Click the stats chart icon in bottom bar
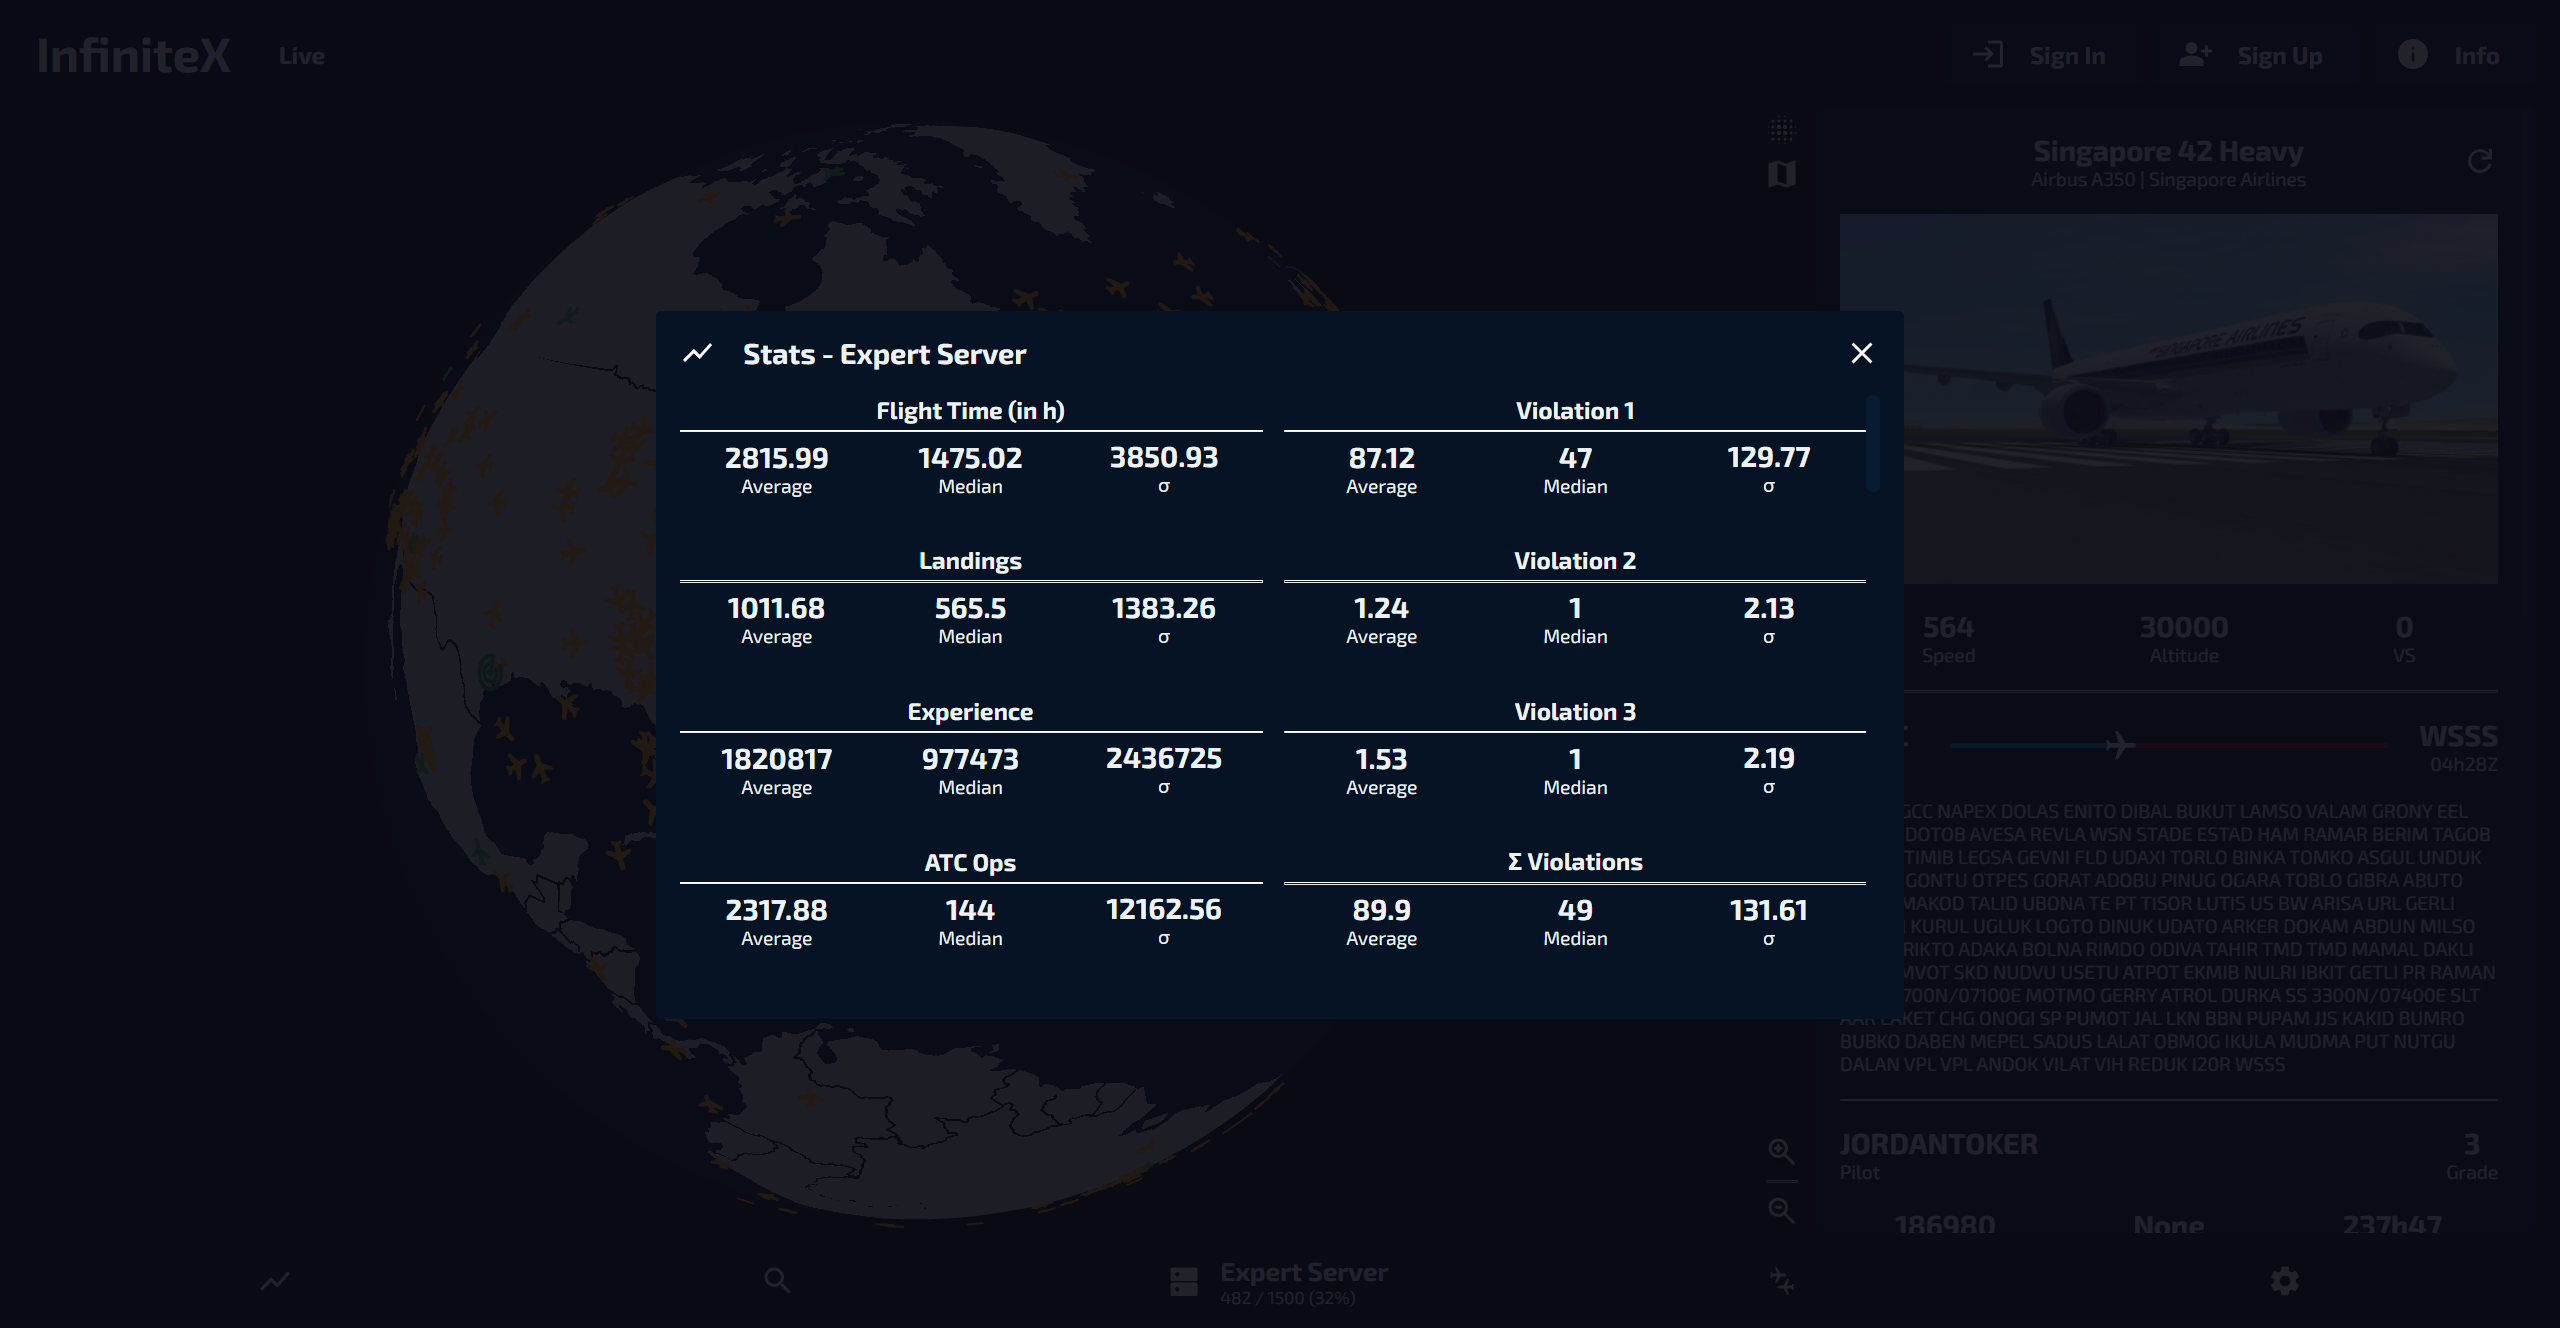Image resolution: width=2560 pixels, height=1328 pixels. [x=275, y=1281]
